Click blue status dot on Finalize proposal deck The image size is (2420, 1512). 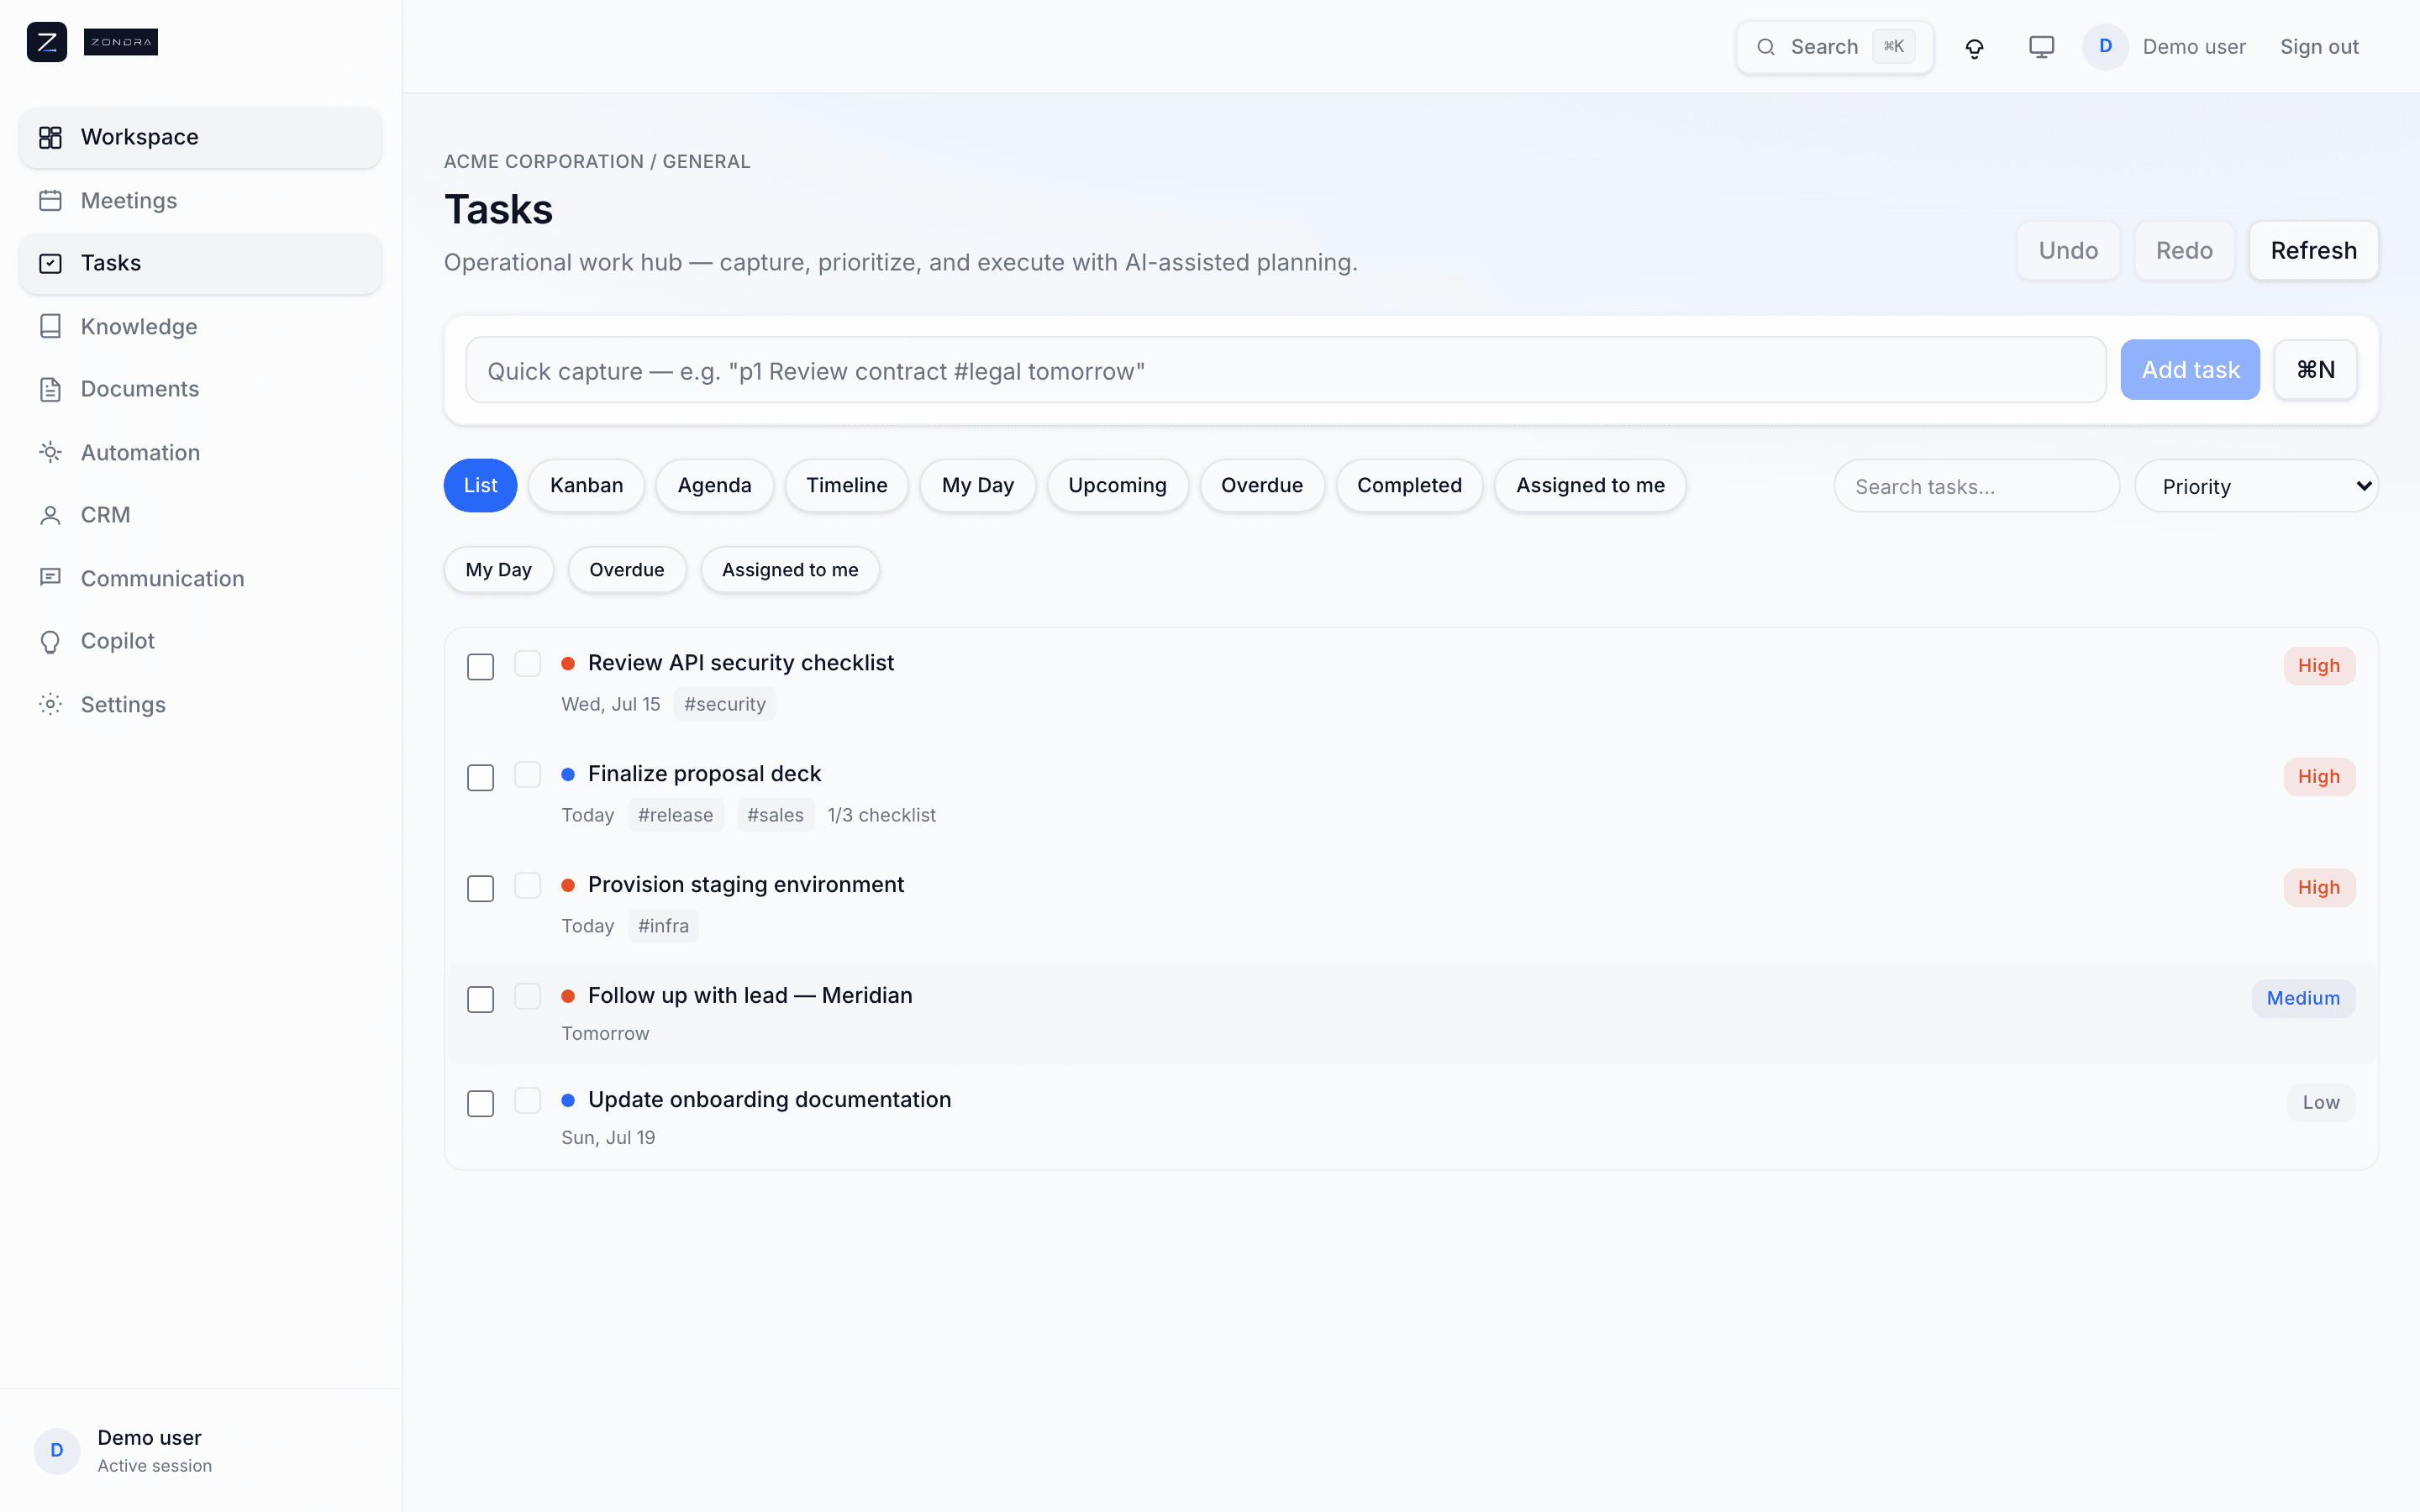(568, 774)
